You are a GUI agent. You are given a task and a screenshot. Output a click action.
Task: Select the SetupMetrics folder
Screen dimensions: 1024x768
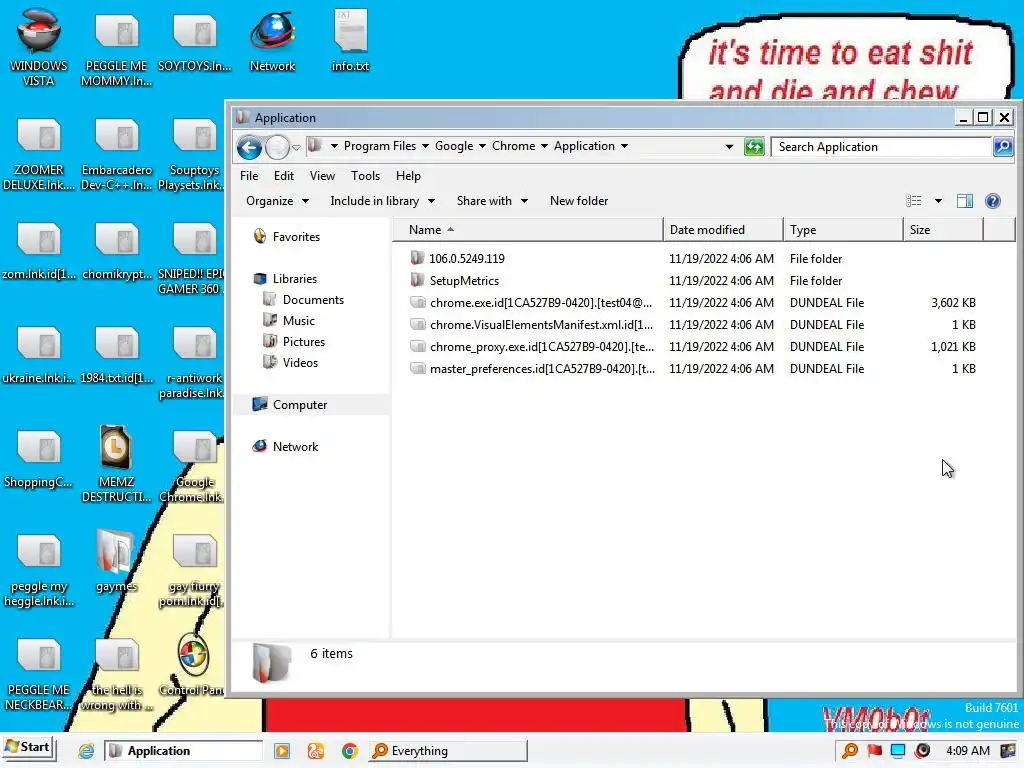pyautogui.click(x=464, y=281)
